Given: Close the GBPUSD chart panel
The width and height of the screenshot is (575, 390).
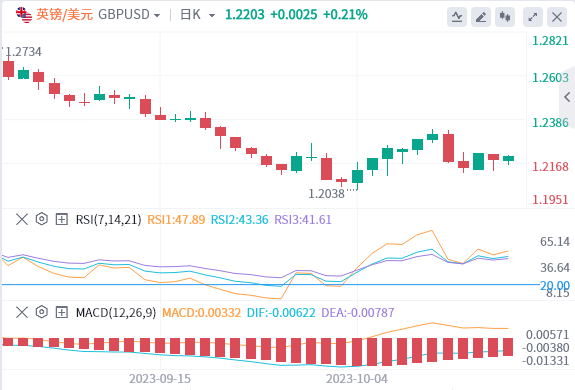Looking at the screenshot, I should (x=557, y=17).
